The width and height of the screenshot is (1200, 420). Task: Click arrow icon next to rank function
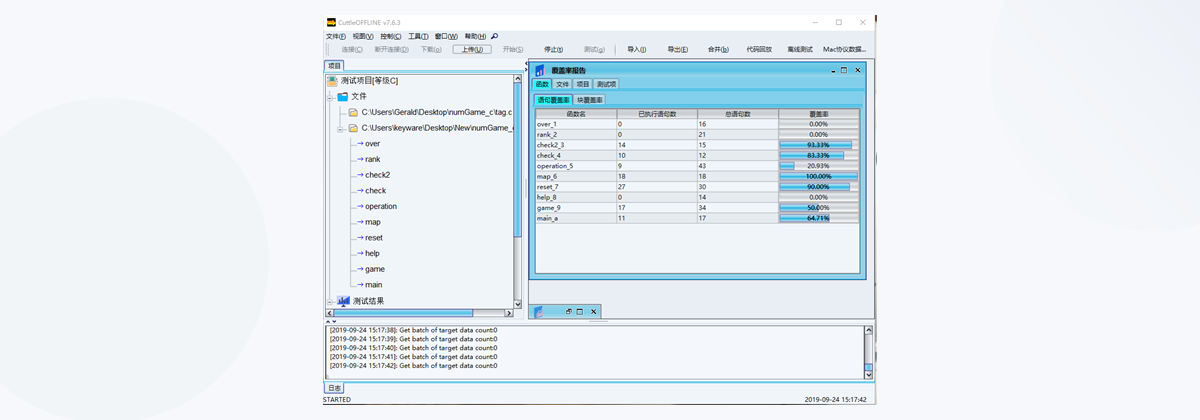[360, 159]
